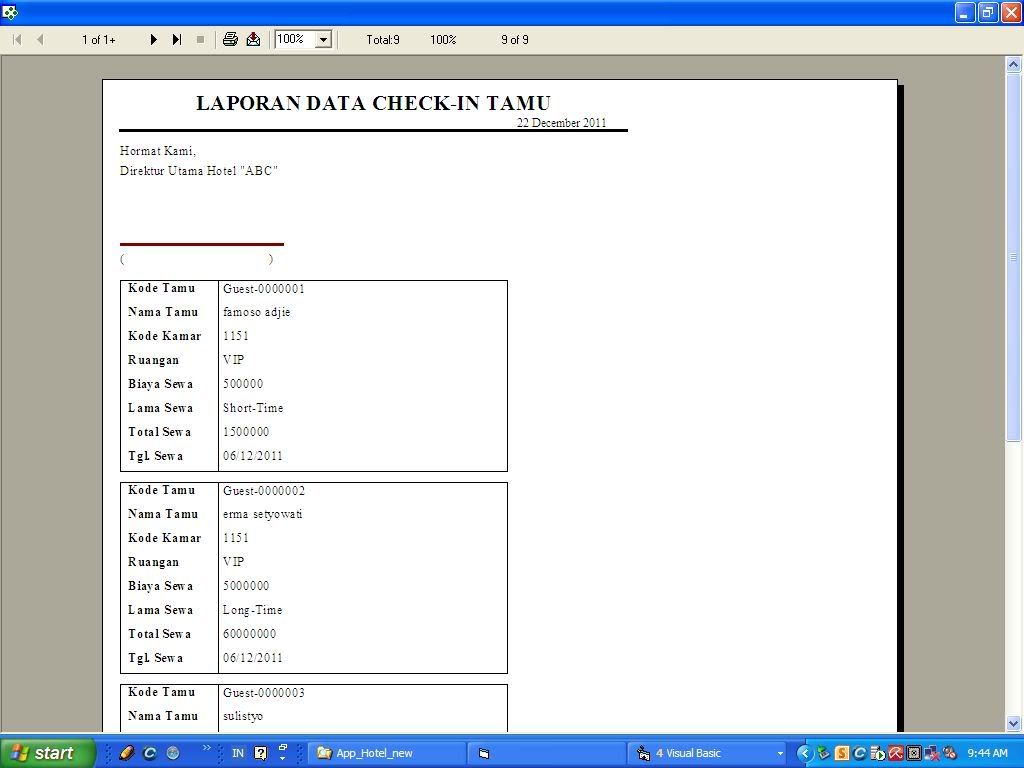Select the 'Short-Time' Lama Sewa value

pos(253,408)
